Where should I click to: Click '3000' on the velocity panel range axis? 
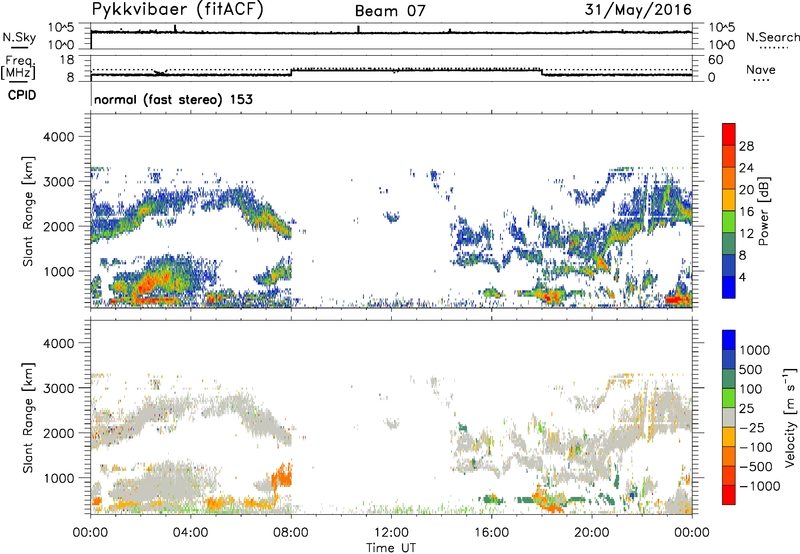tap(58, 388)
